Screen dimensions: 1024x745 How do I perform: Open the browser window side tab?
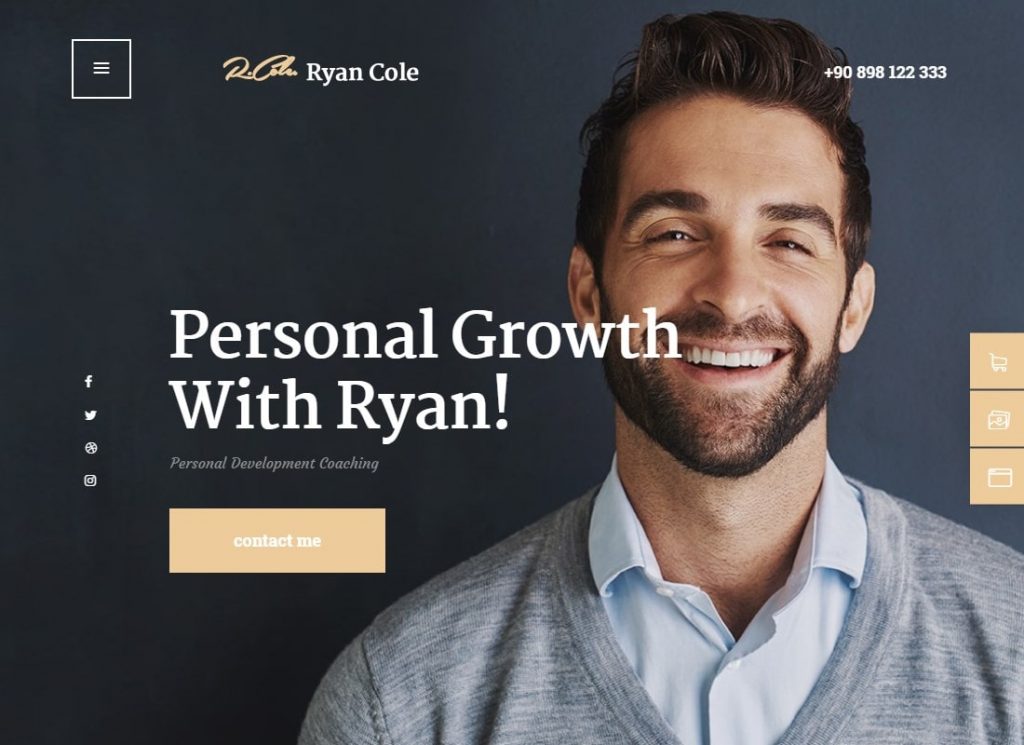tap(997, 477)
